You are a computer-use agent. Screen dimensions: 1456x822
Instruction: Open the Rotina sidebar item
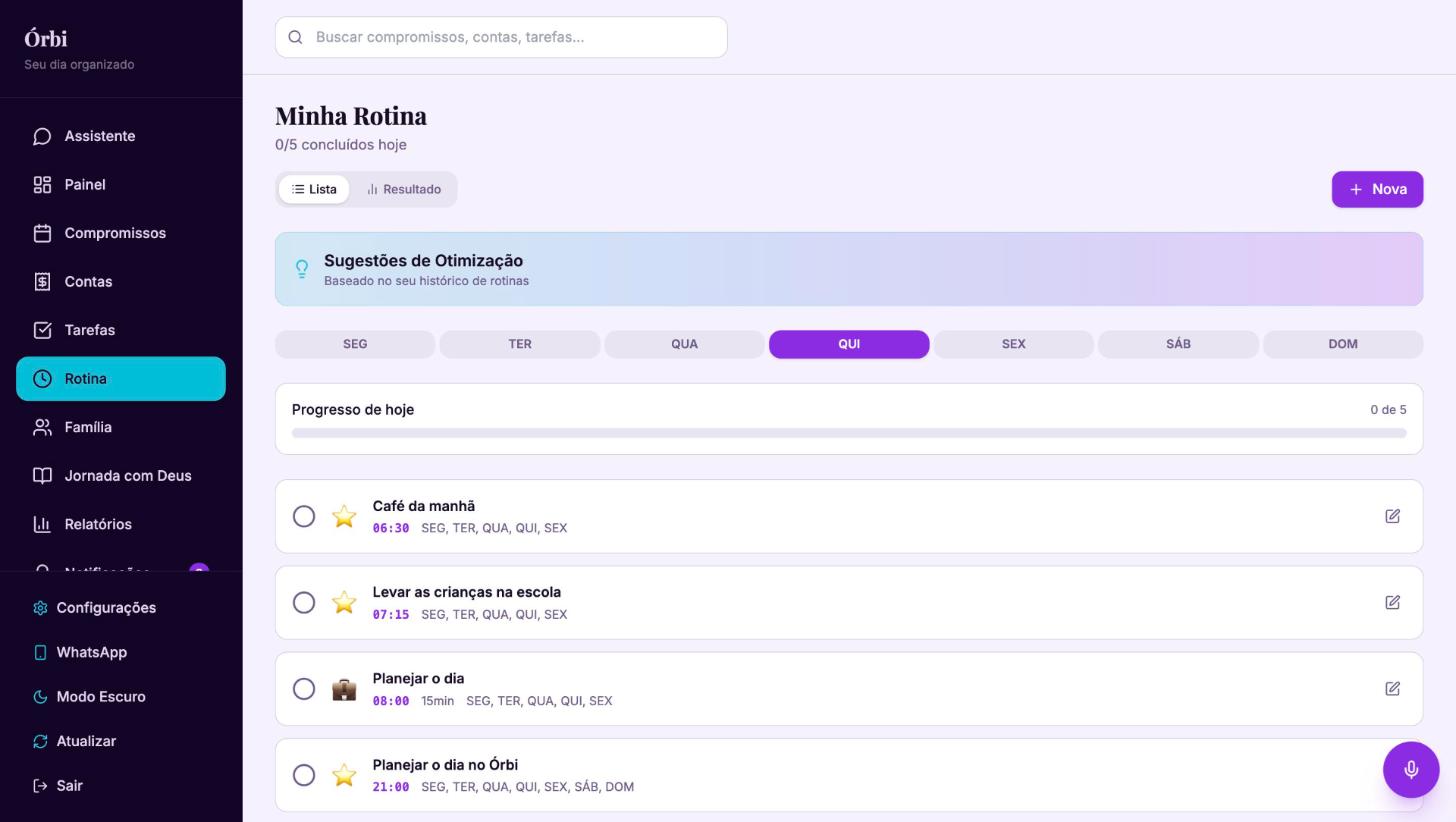[121, 379]
